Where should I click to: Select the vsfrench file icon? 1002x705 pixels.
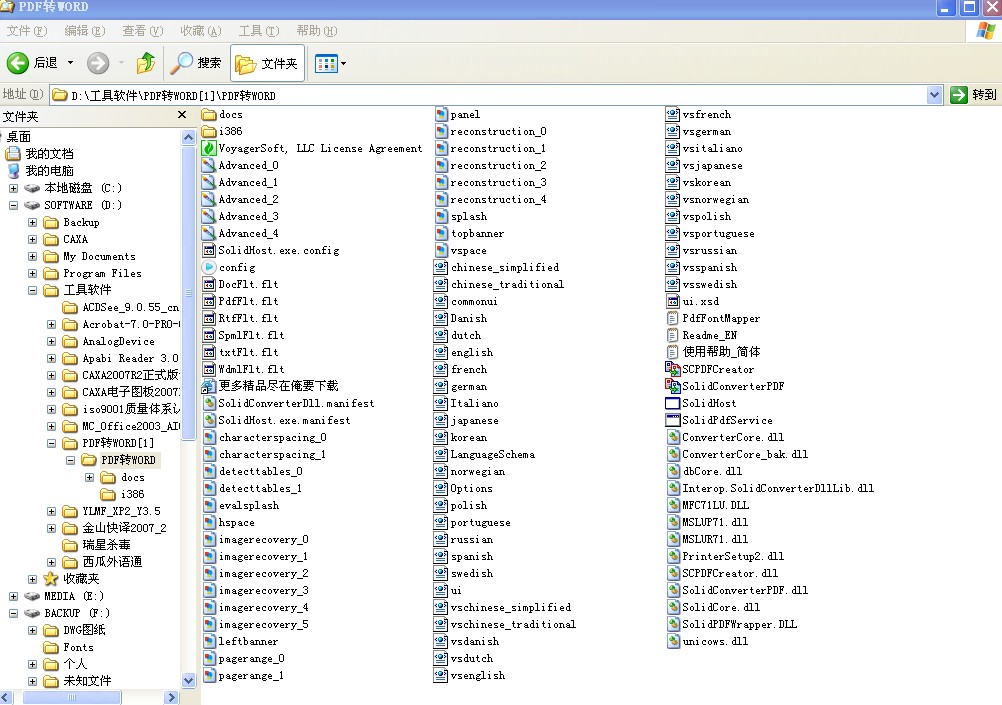(x=672, y=114)
